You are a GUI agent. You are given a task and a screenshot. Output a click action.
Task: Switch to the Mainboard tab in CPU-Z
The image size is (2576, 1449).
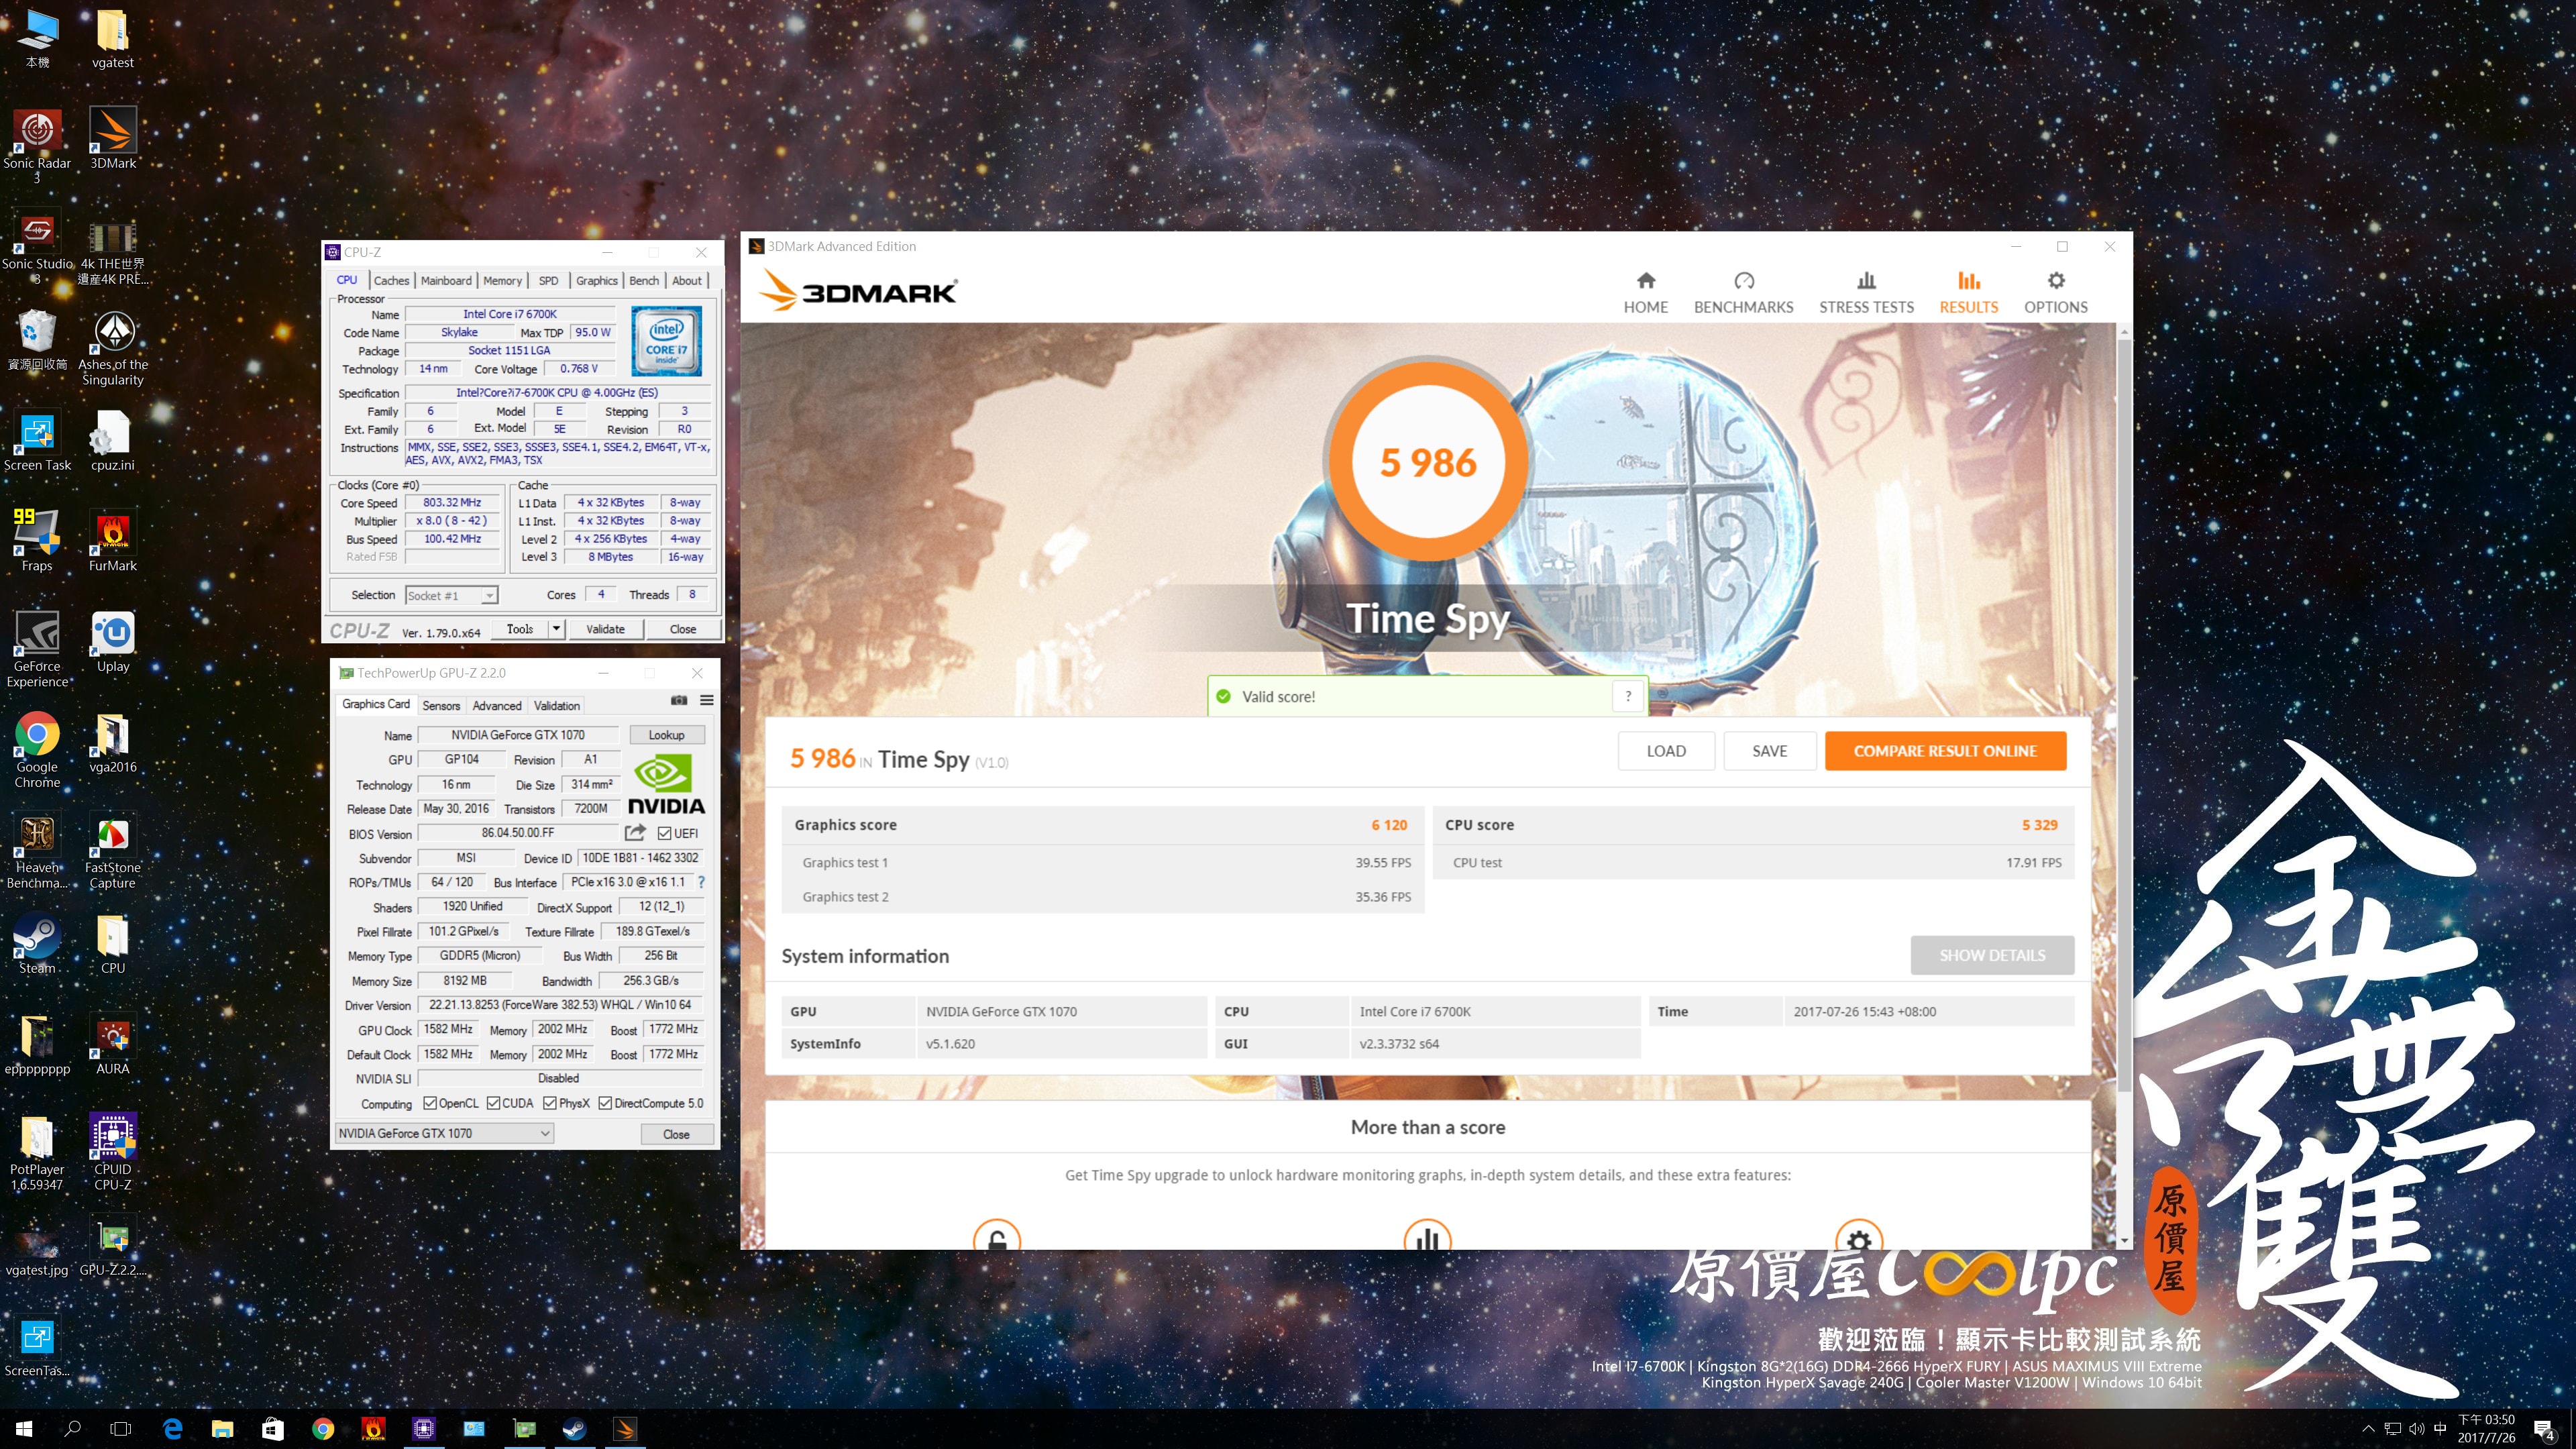tap(446, 281)
